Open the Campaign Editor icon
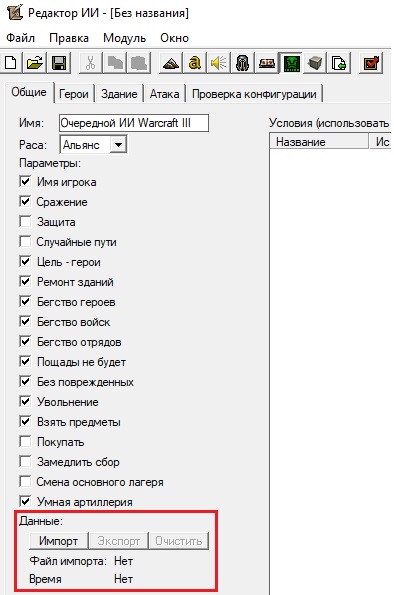The width and height of the screenshot is (394, 595). pos(266,63)
